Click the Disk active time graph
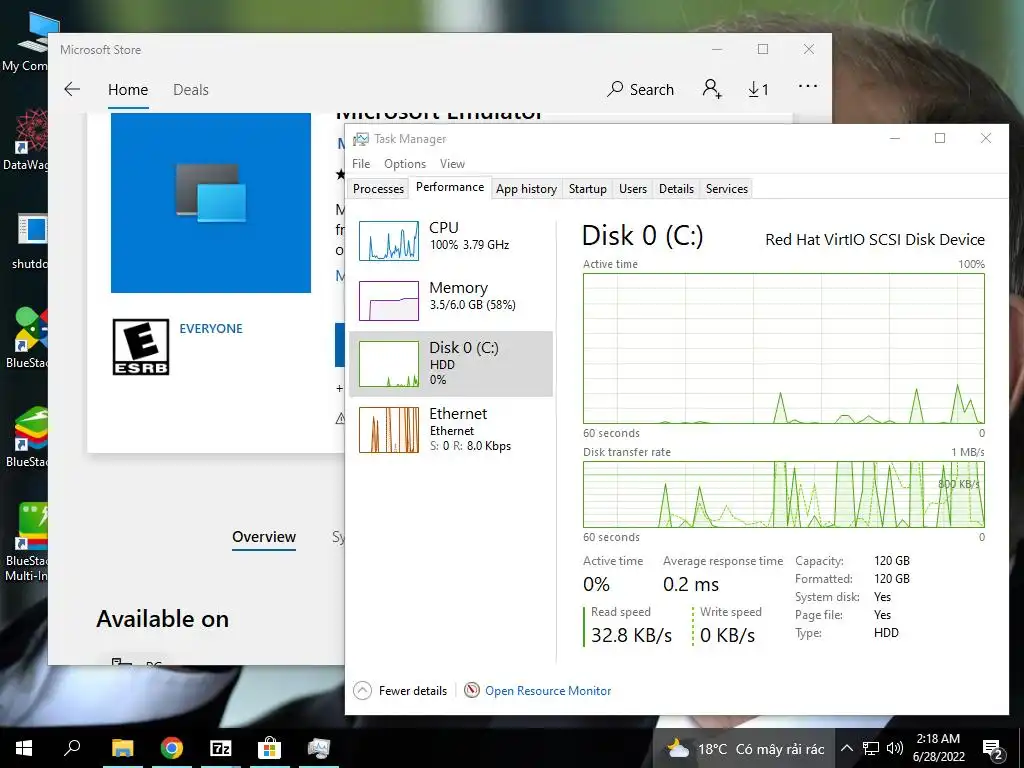 point(783,349)
